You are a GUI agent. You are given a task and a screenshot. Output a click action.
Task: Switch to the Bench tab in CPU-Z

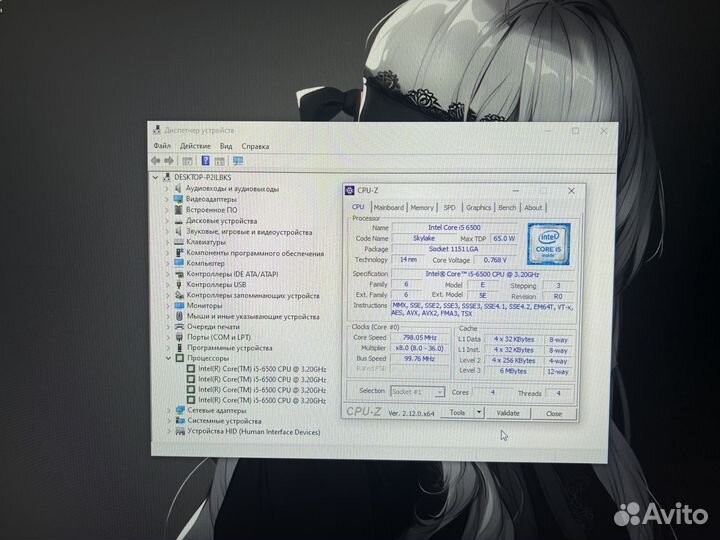coord(507,208)
